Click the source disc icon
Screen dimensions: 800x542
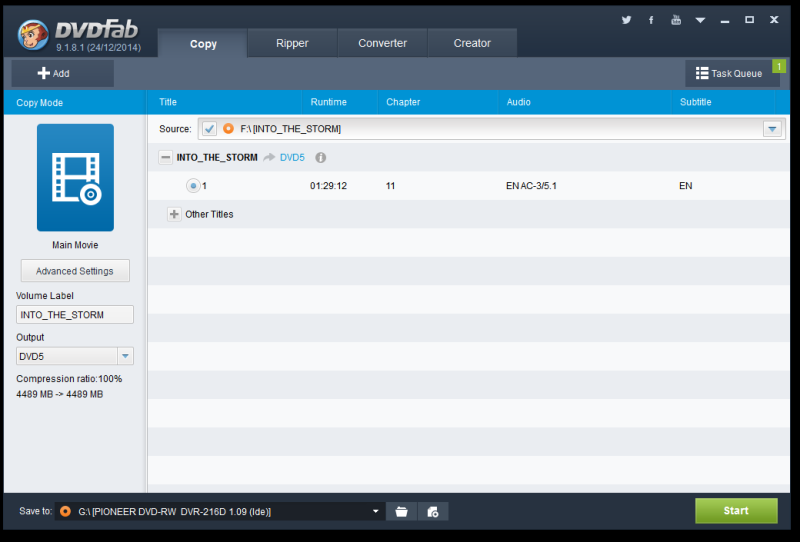pyautogui.click(x=229, y=129)
